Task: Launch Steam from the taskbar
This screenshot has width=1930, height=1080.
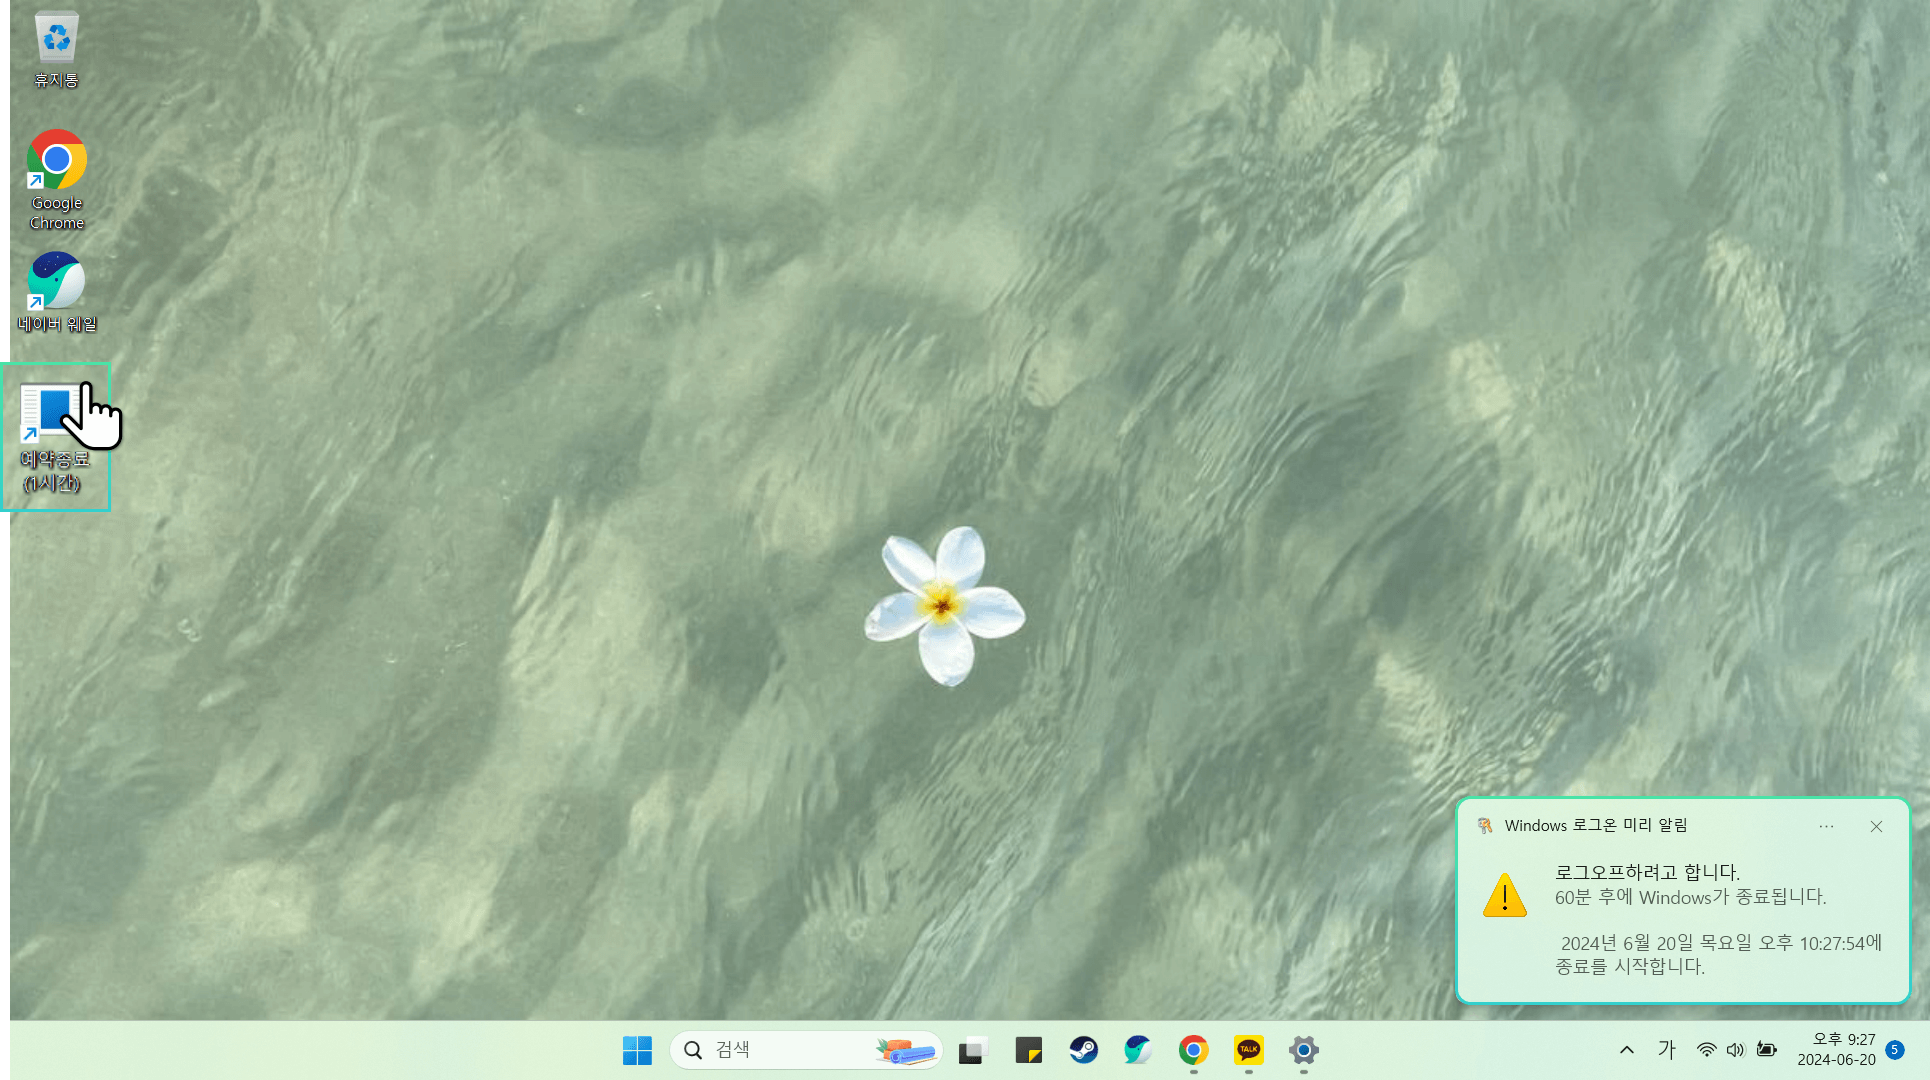Action: click(1083, 1050)
